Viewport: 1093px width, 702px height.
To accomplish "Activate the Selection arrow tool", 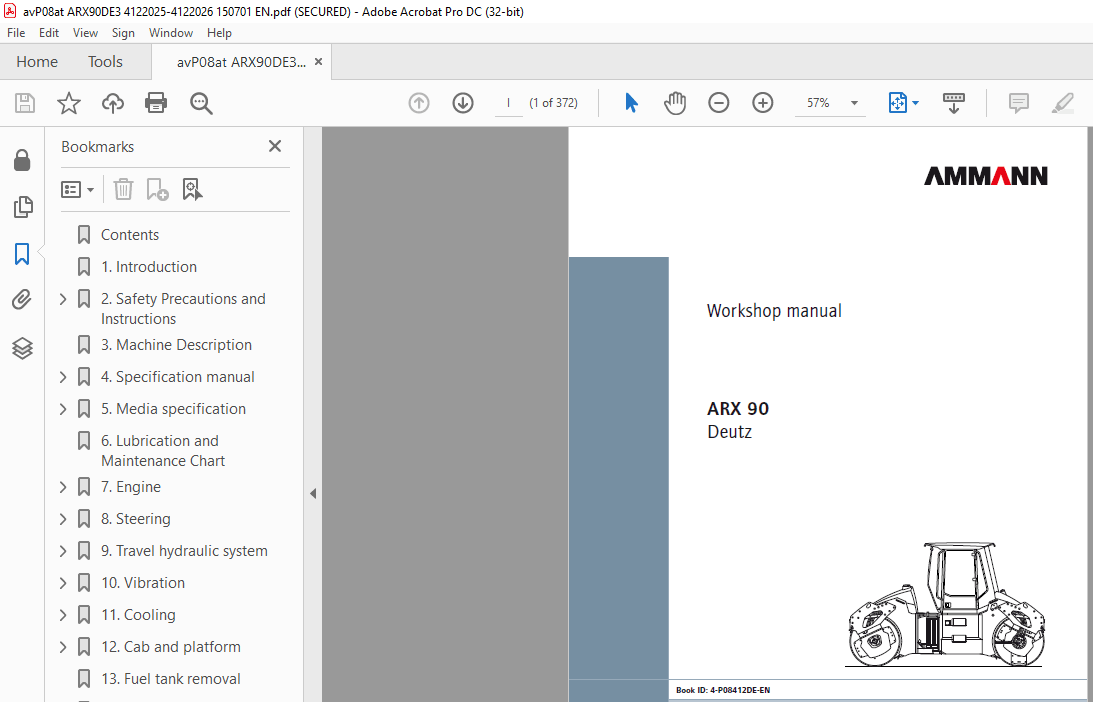I will (631, 103).
